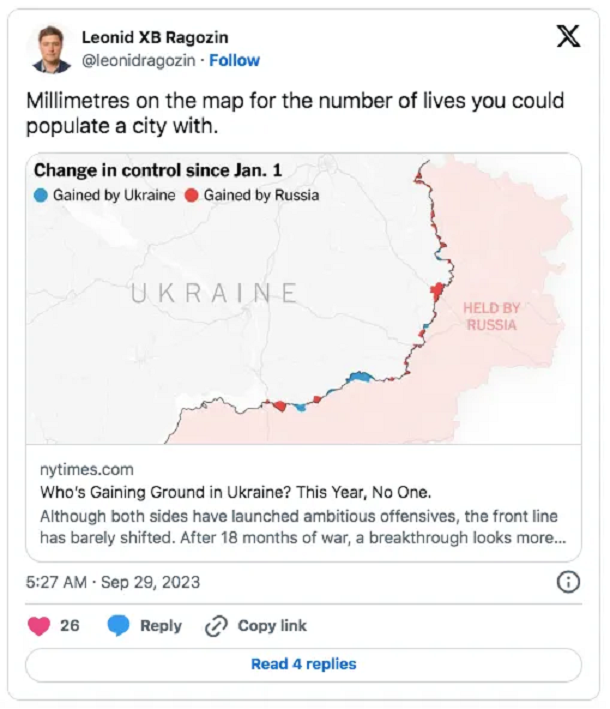610x709 pixels.
Task: Open the nytimes.com source link
Action: [87, 470]
